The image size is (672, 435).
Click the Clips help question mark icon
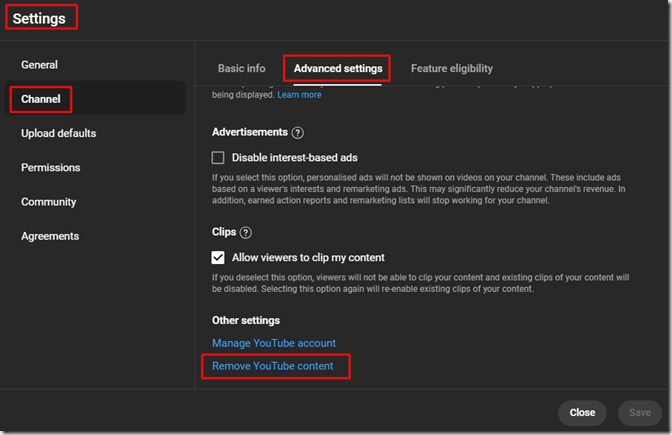[246, 233]
